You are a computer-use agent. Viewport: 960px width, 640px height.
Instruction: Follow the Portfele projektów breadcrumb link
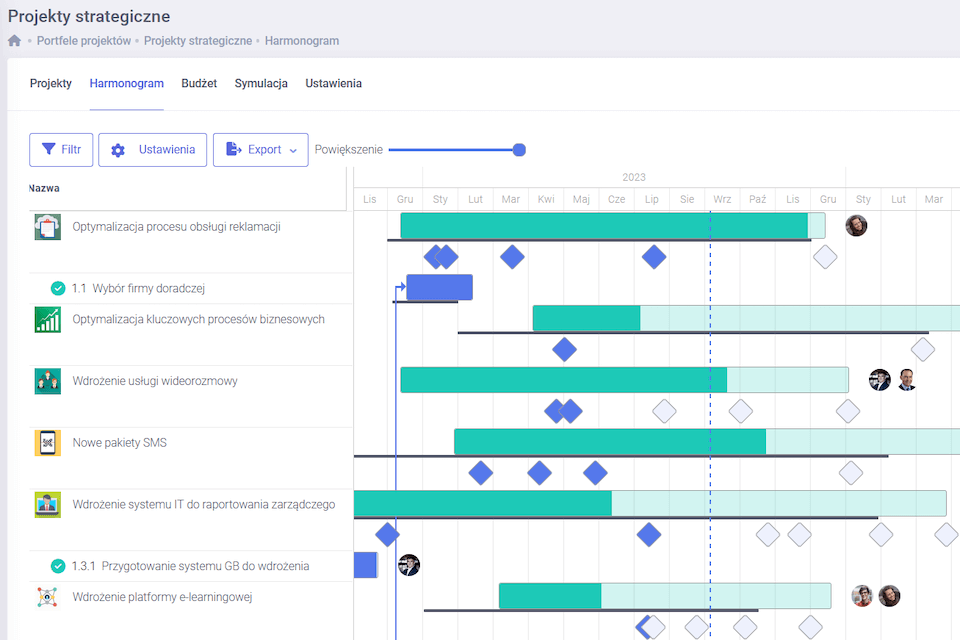[x=84, y=41]
